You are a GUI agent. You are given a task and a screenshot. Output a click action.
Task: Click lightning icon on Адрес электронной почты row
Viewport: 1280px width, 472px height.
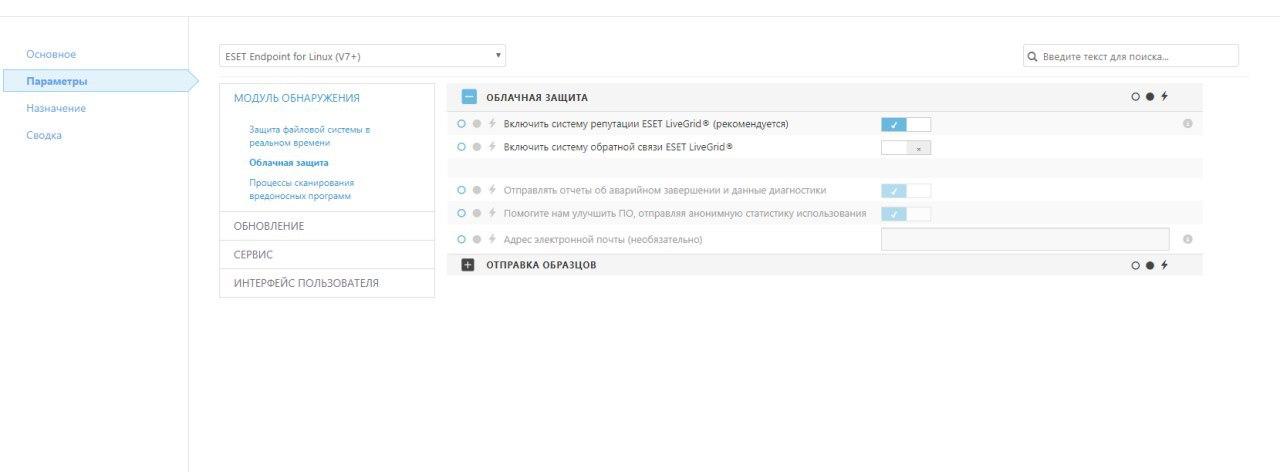(x=492, y=239)
